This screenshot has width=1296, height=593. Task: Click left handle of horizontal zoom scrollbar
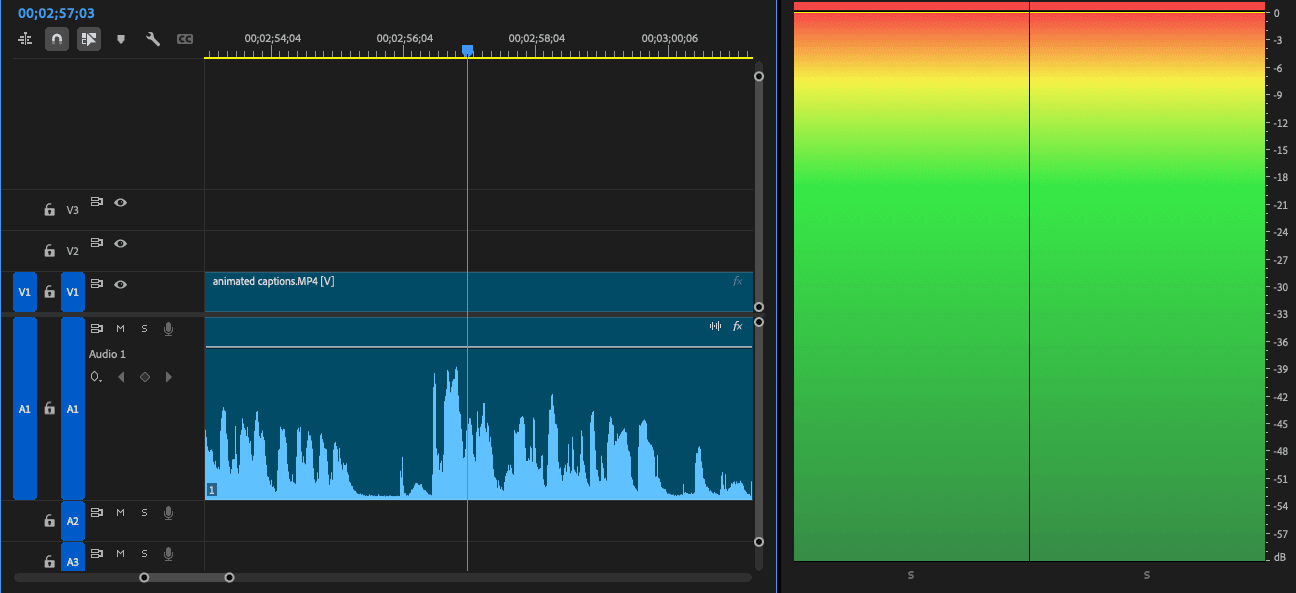tap(144, 577)
